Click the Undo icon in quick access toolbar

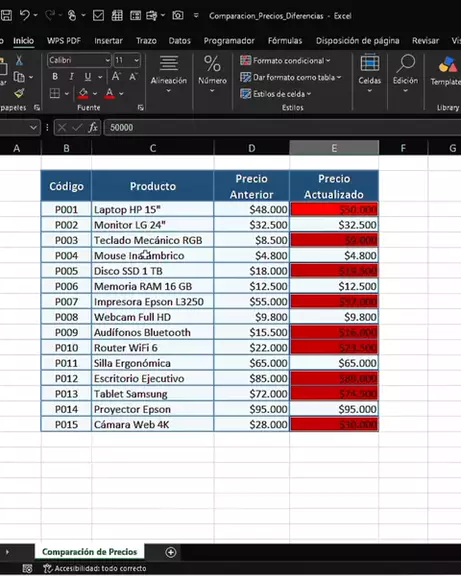pyautogui.click(x=25, y=15)
